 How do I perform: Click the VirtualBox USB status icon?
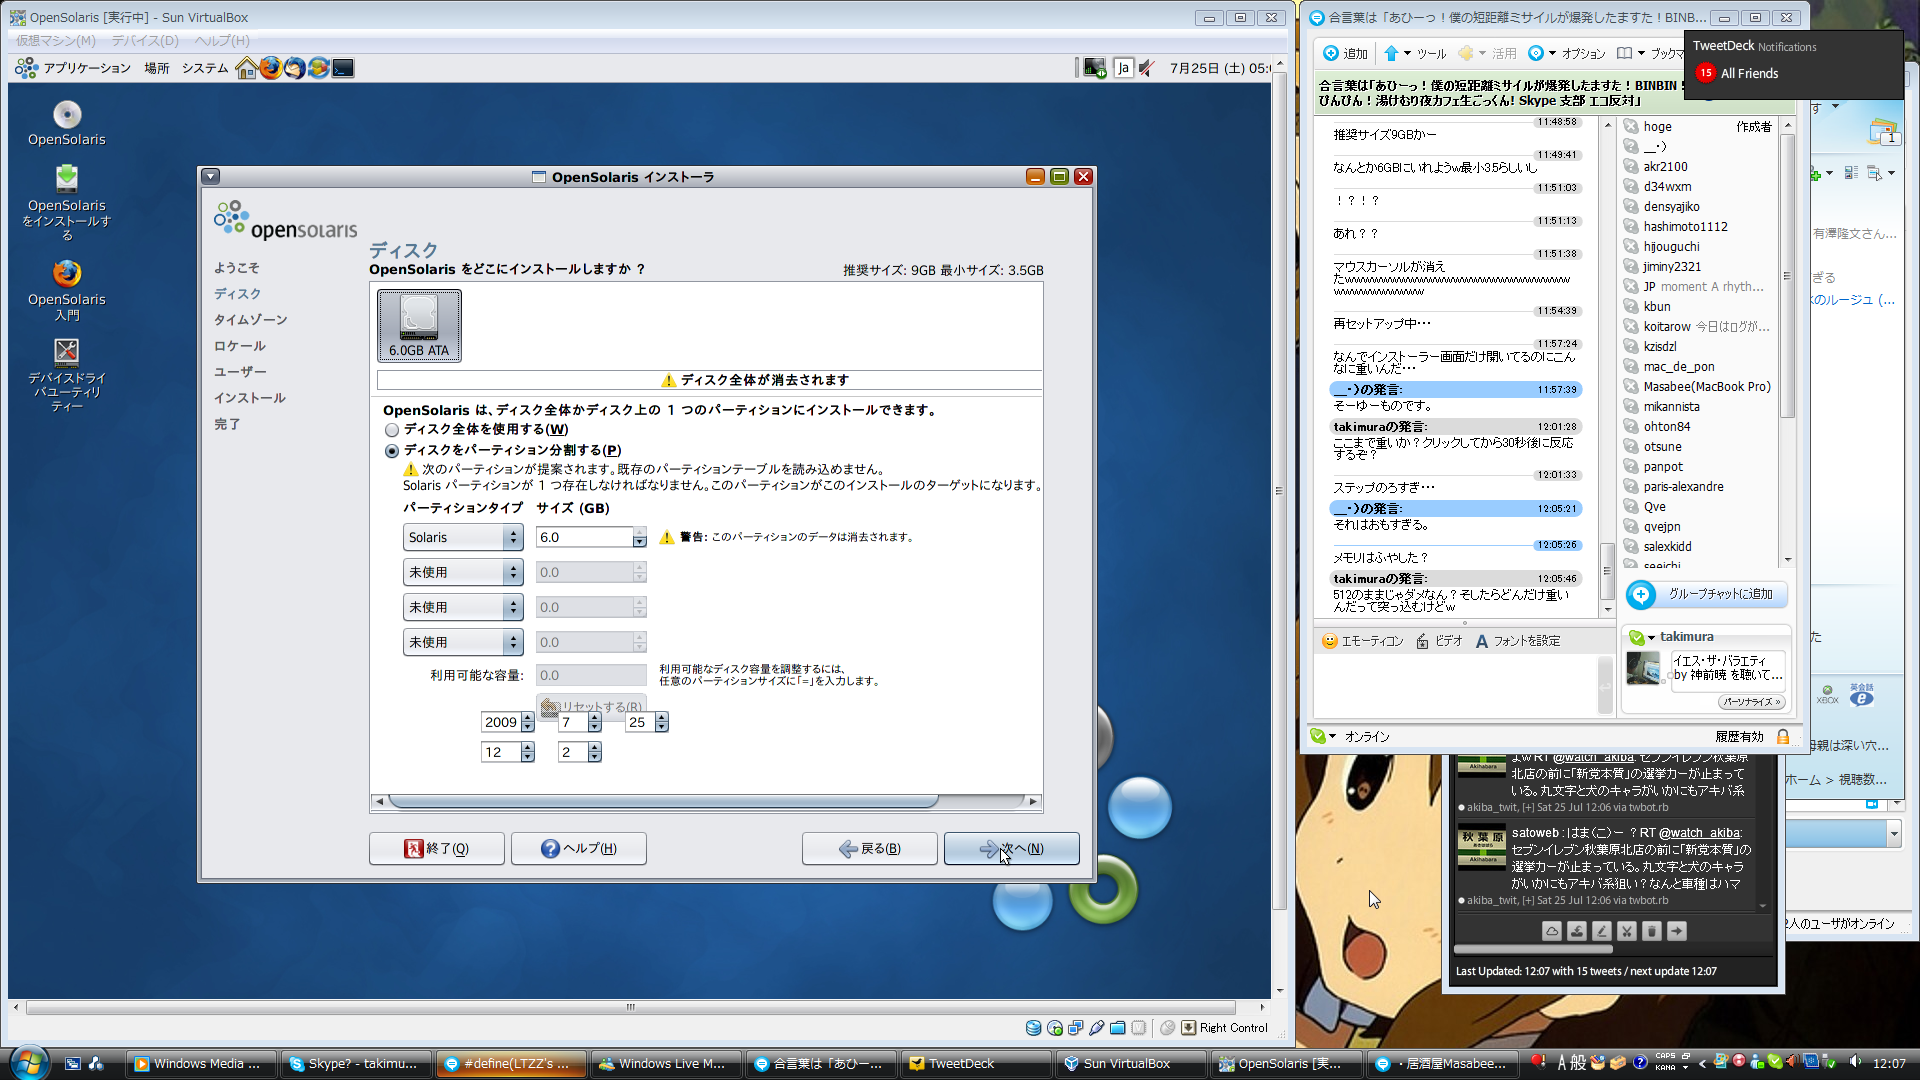(1096, 1027)
